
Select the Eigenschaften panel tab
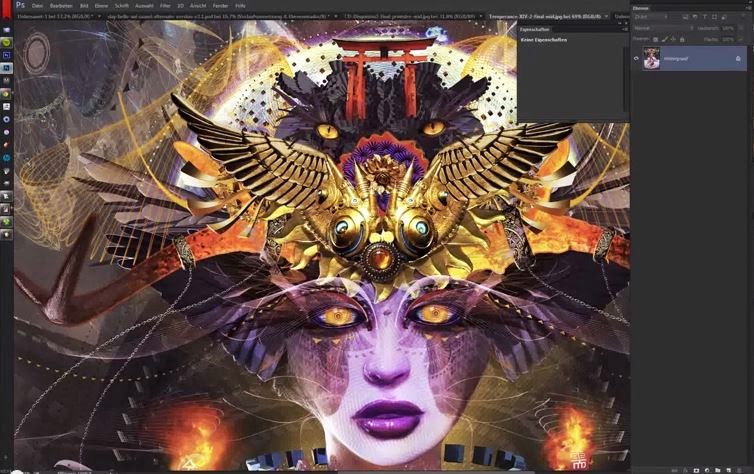click(534, 29)
